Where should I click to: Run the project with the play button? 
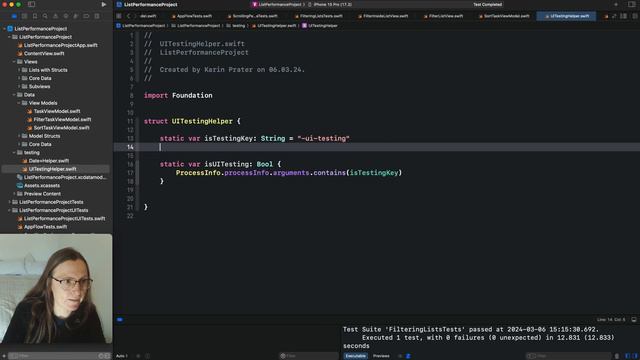(x=104, y=4)
